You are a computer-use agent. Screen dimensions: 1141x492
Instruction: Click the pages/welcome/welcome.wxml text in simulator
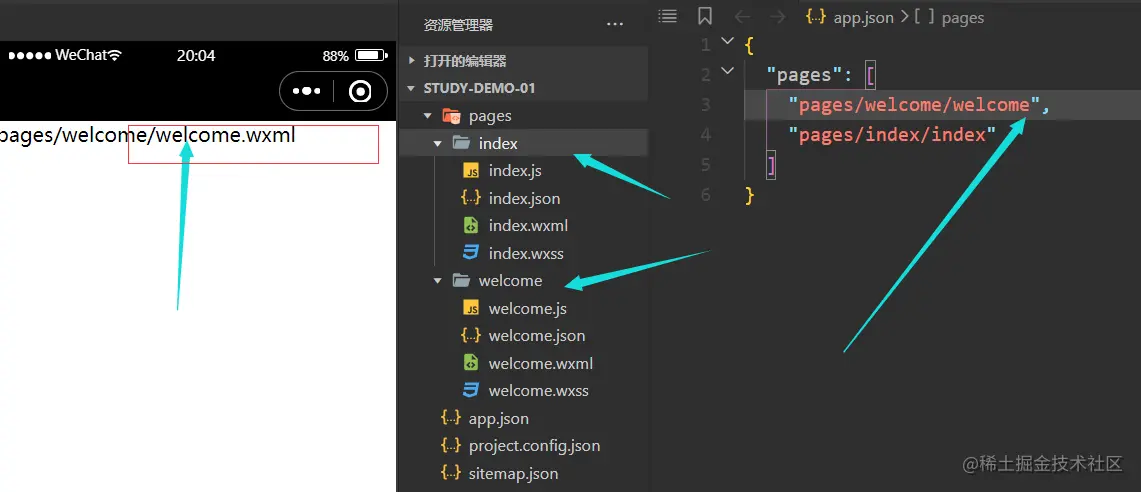click(148, 135)
